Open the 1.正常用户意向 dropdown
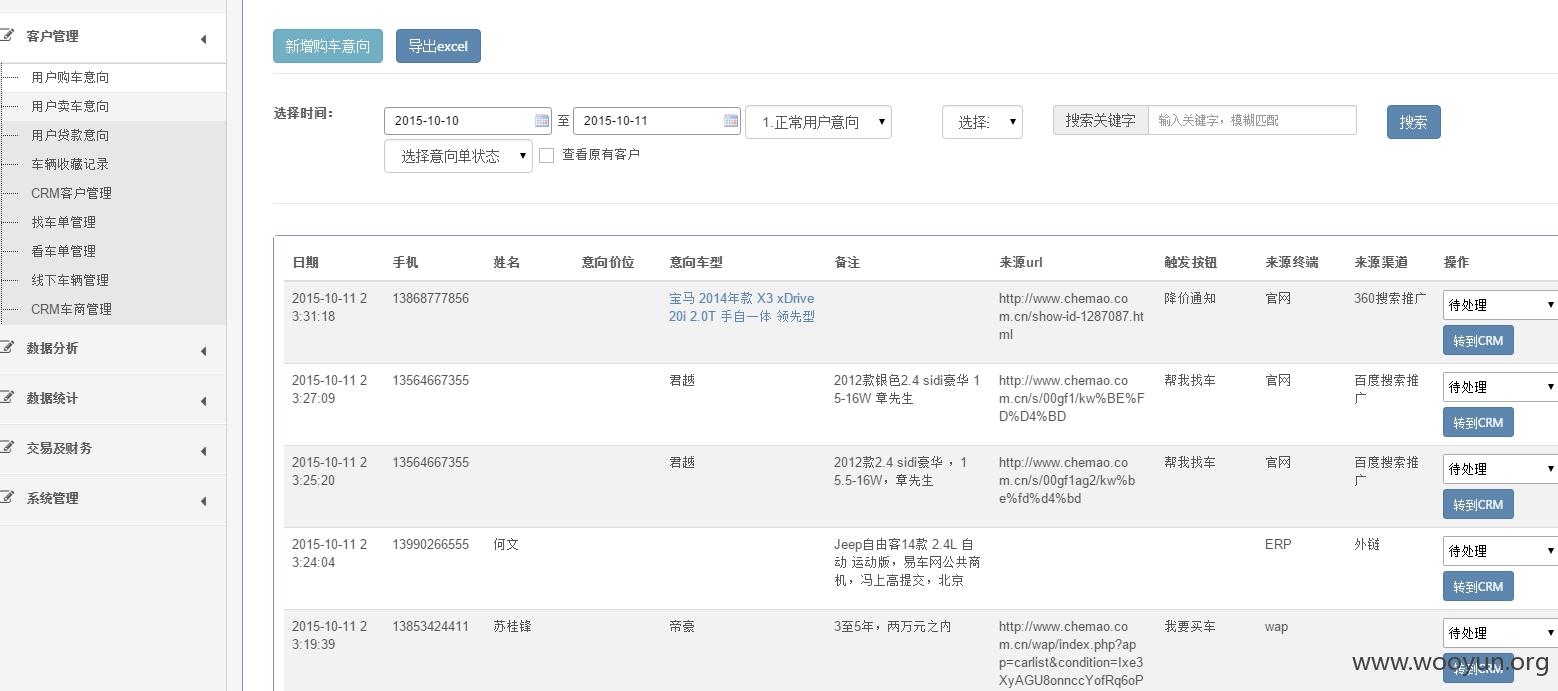1558x691 pixels. click(818, 122)
